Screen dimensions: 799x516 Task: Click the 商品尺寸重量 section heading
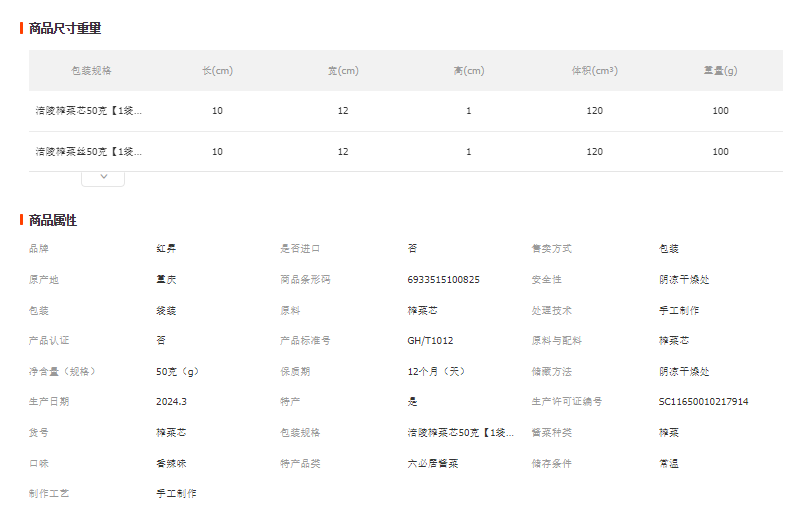click(65, 28)
